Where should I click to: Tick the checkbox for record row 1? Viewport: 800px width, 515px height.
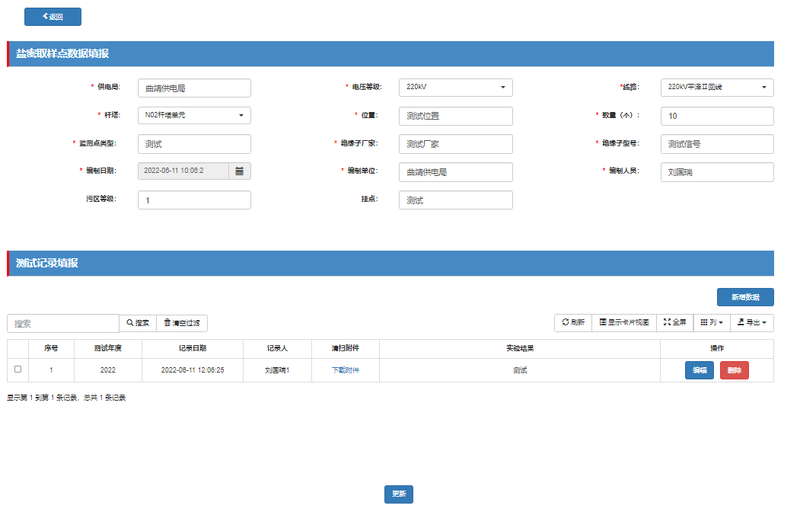18,369
